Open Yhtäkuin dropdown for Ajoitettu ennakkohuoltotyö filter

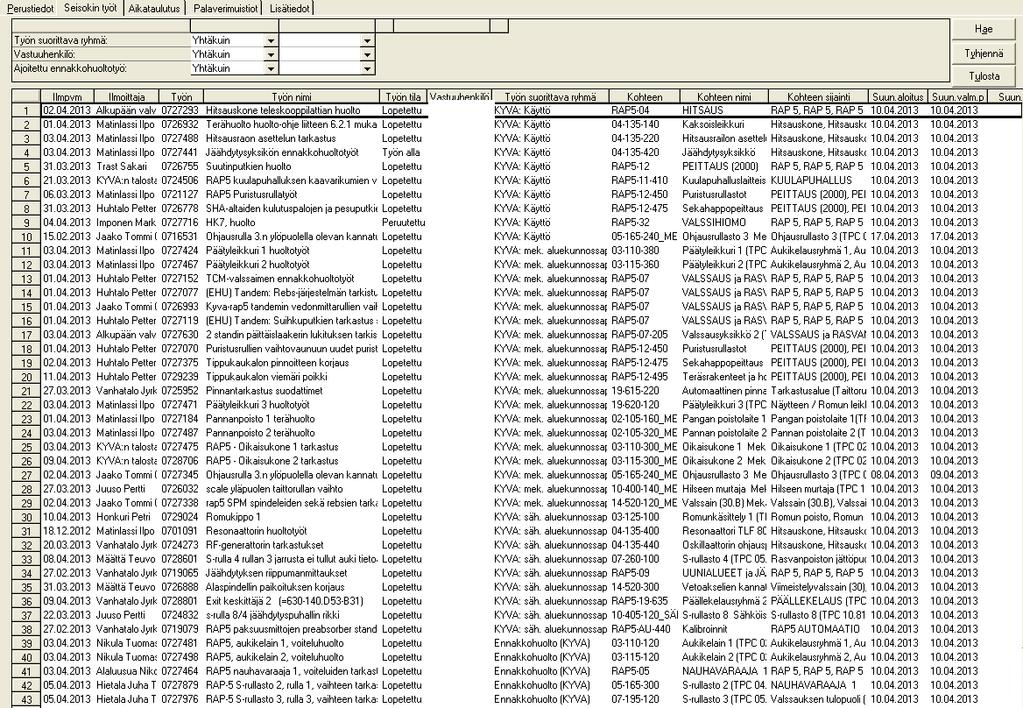tap(271, 68)
